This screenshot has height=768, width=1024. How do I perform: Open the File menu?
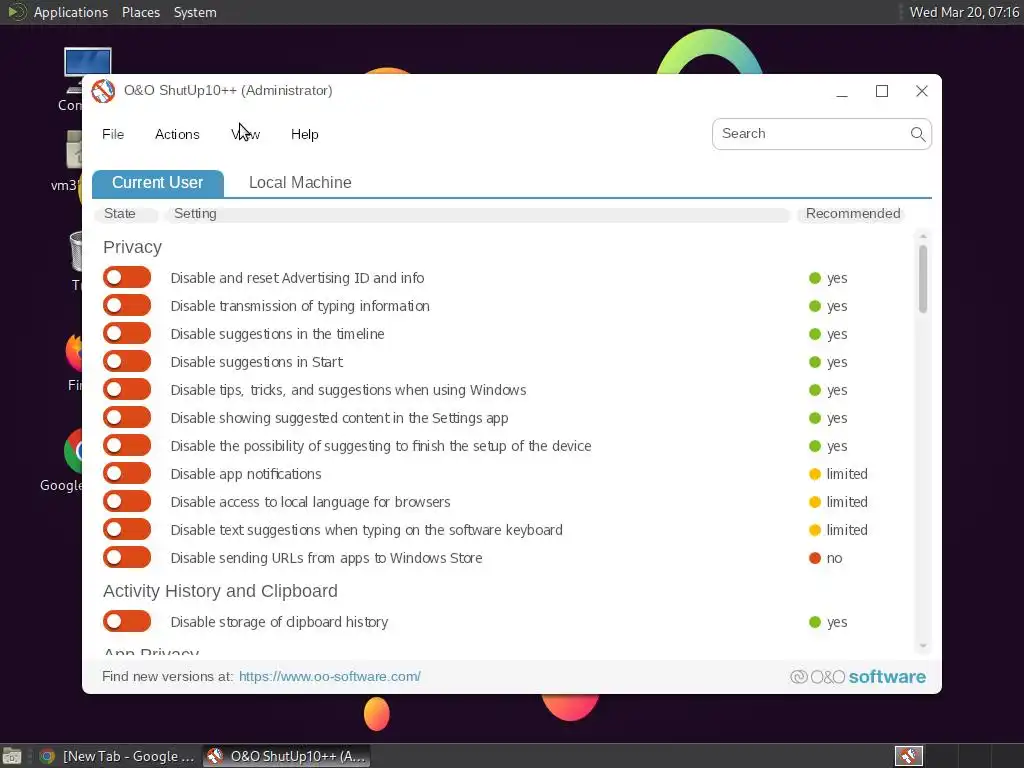113,135
